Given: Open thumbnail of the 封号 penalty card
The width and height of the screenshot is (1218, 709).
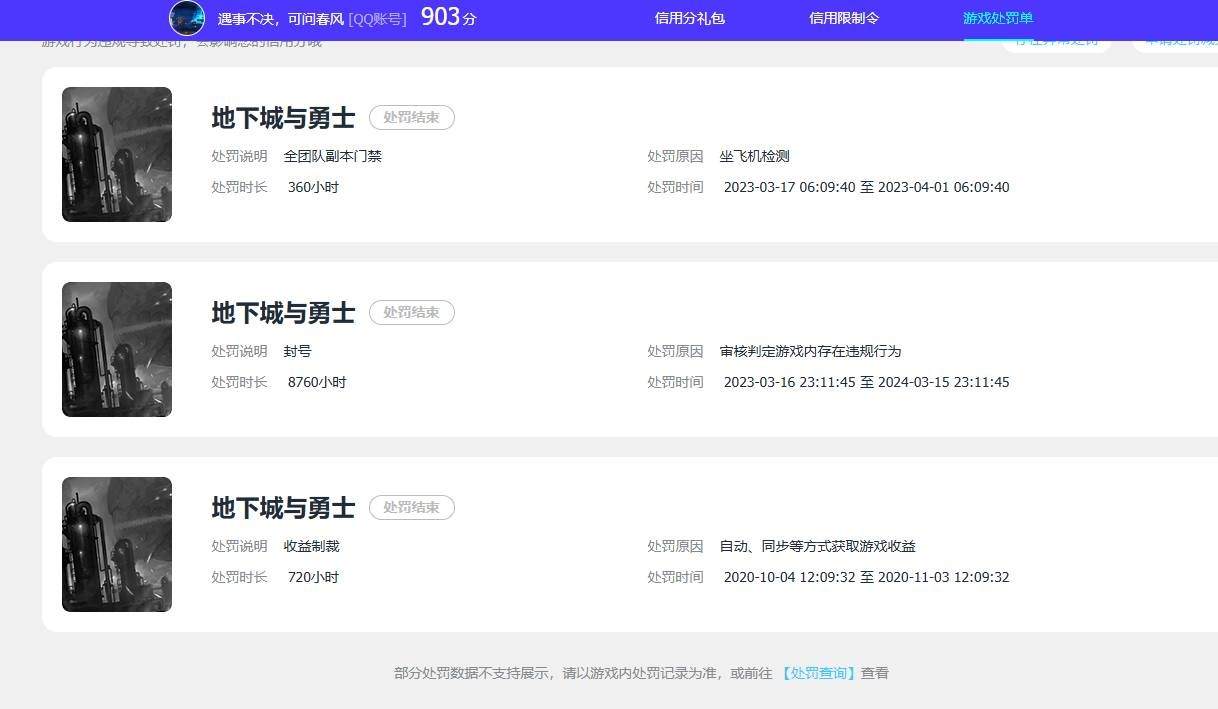Looking at the screenshot, I should (x=117, y=349).
